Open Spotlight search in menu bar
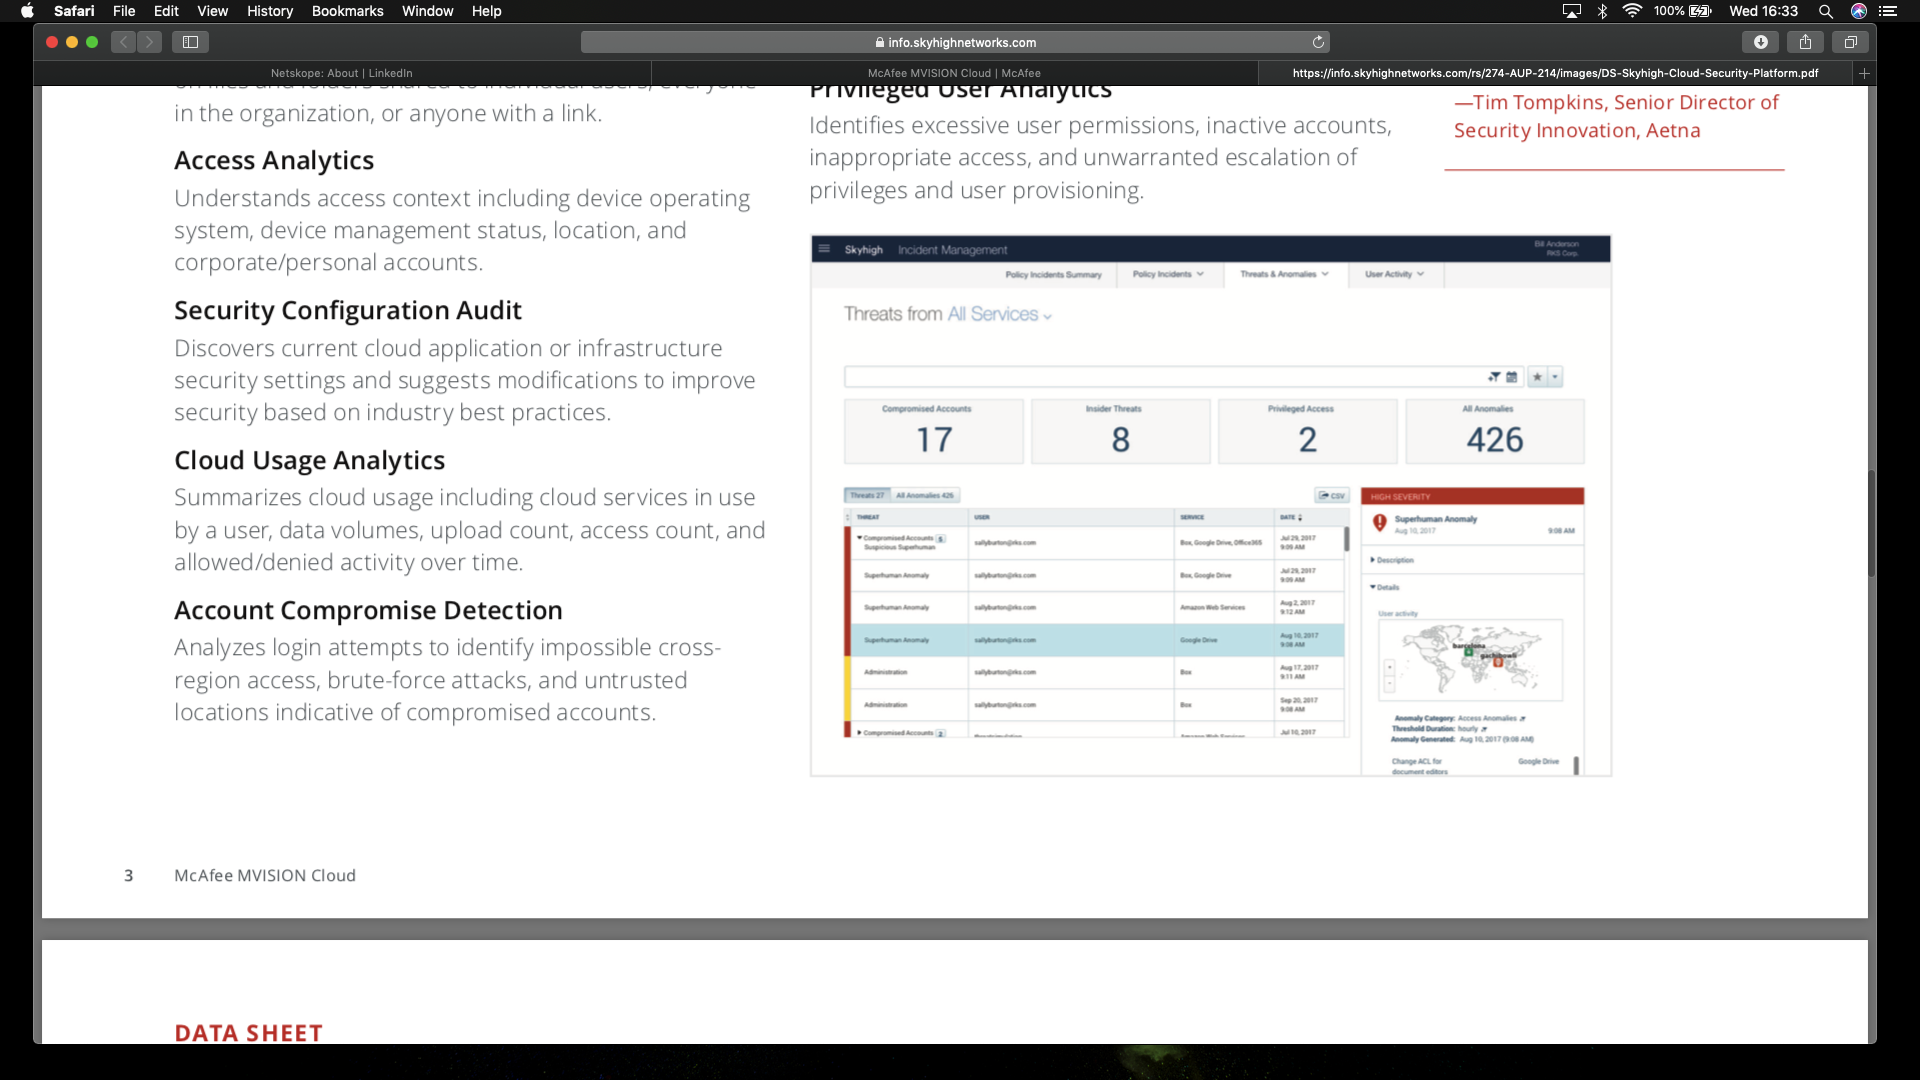The height and width of the screenshot is (1080, 1920). tap(1825, 11)
